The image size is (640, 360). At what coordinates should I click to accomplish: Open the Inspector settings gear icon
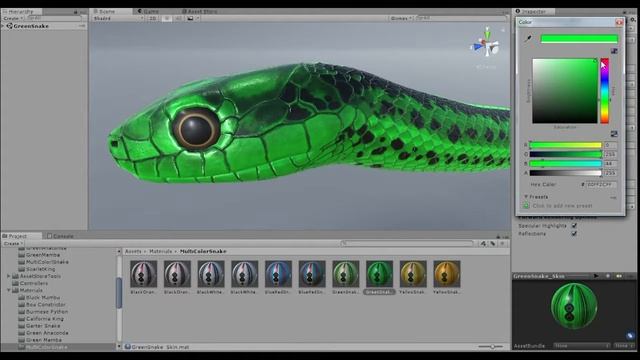tap(633, 19)
